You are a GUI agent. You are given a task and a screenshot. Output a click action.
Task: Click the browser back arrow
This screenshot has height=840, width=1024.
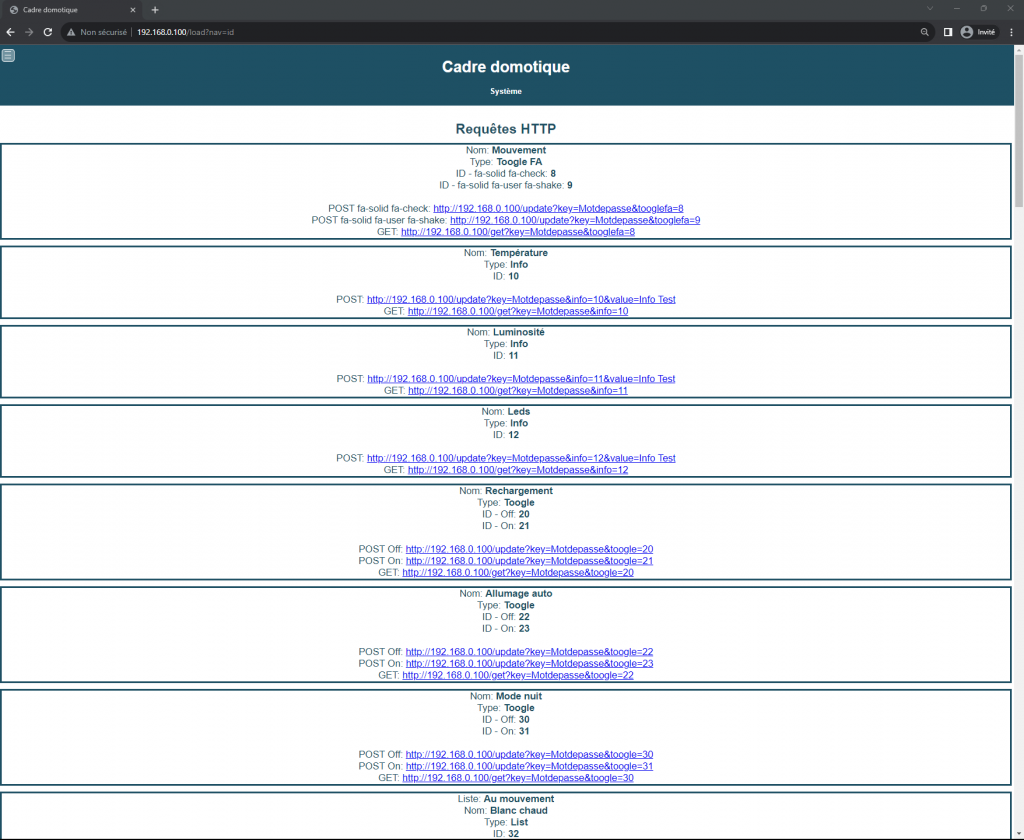[10, 32]
